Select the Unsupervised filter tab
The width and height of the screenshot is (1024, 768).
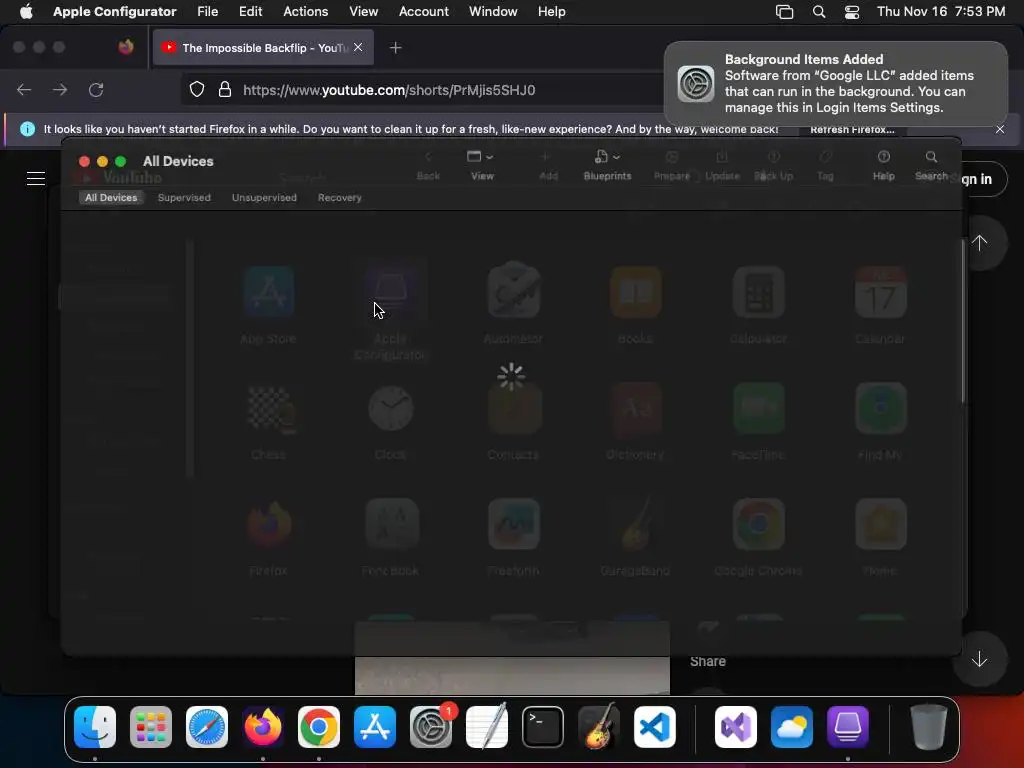pyautogui.click(x=264, y=197)
